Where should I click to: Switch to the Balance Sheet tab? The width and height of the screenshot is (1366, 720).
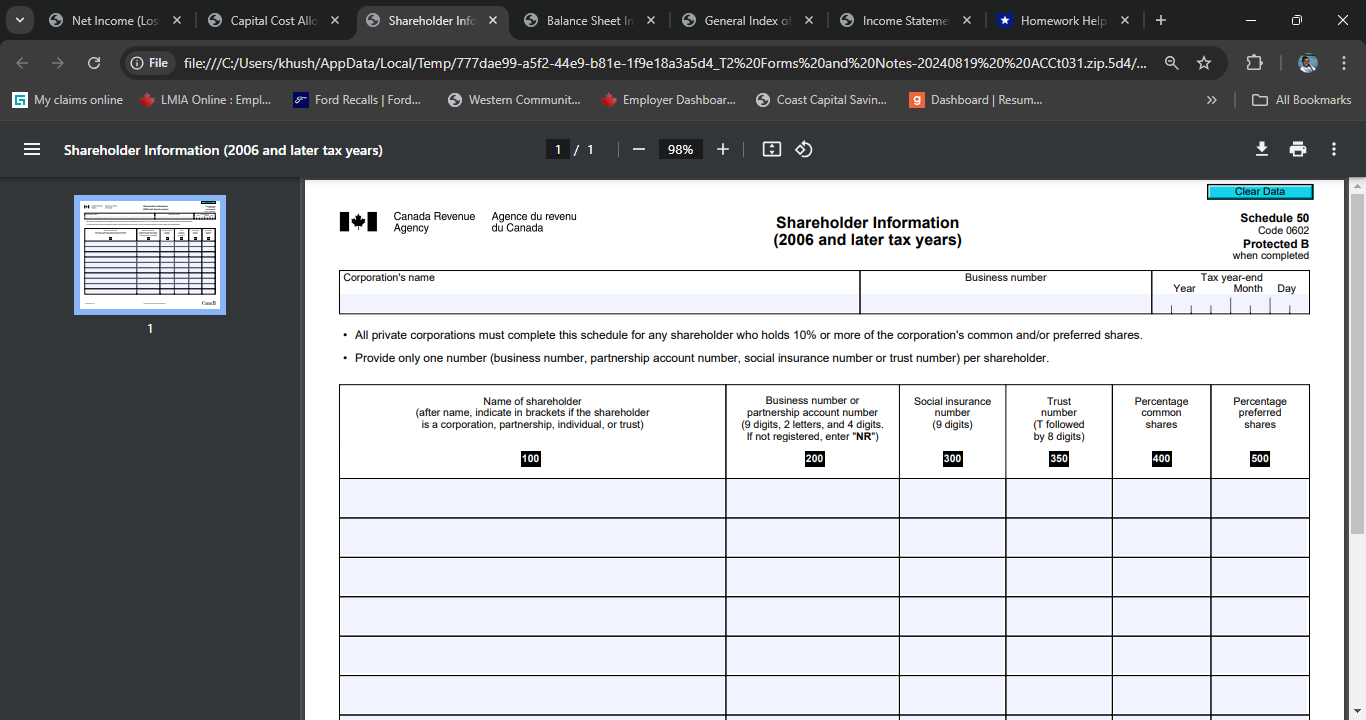(589, 20)
